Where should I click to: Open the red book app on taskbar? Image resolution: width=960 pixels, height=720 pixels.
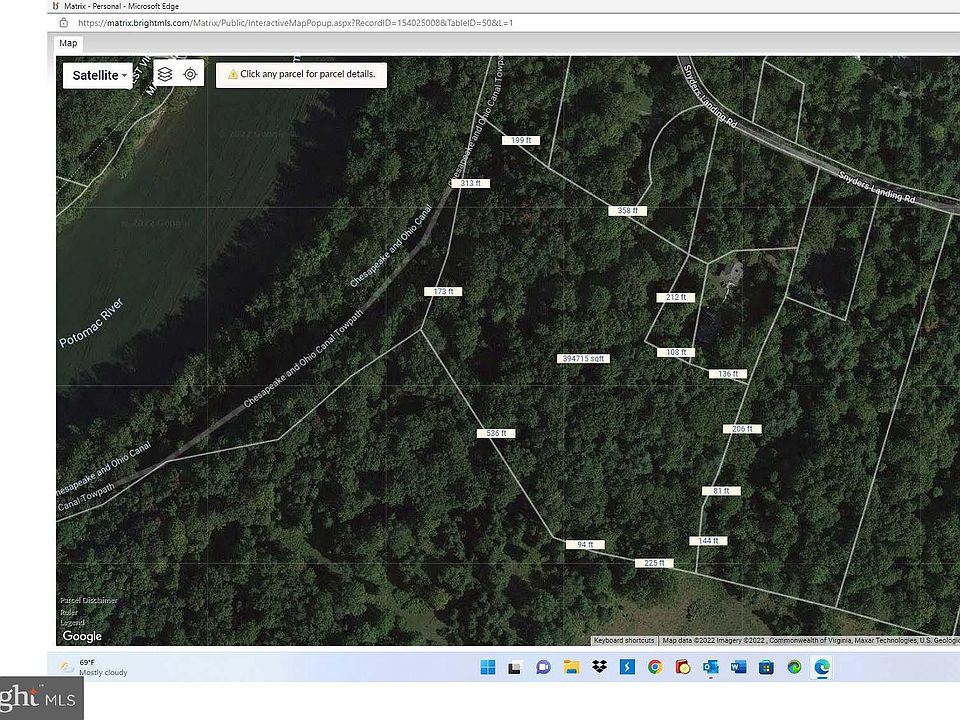[683, 667]
